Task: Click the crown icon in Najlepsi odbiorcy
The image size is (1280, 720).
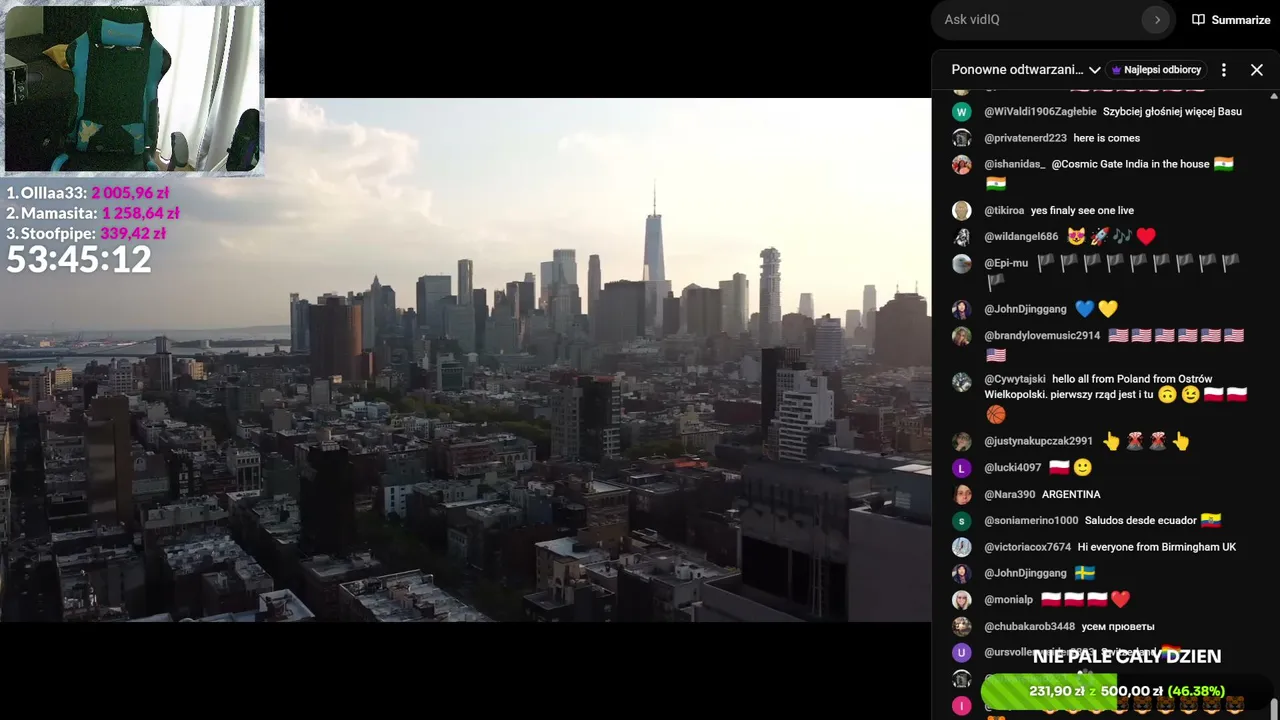Action: (x=1116, y=70)
